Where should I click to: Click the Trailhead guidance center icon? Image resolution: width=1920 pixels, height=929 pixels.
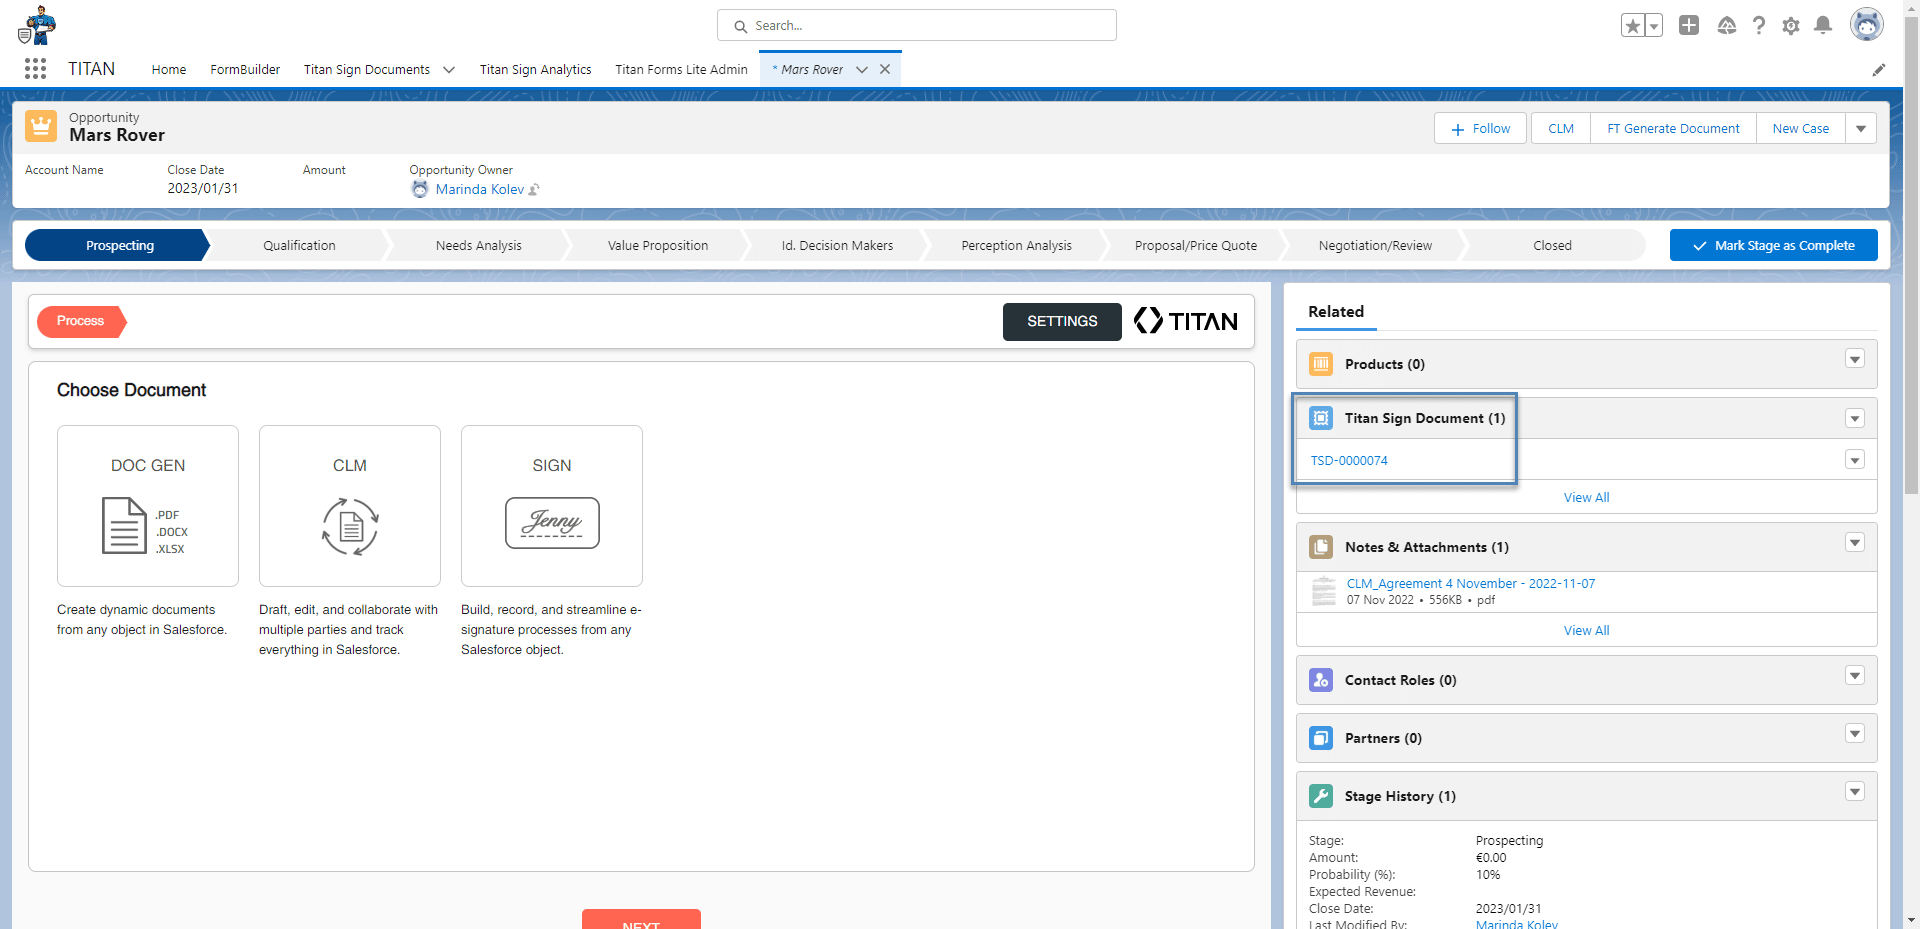coord(1726,25)
